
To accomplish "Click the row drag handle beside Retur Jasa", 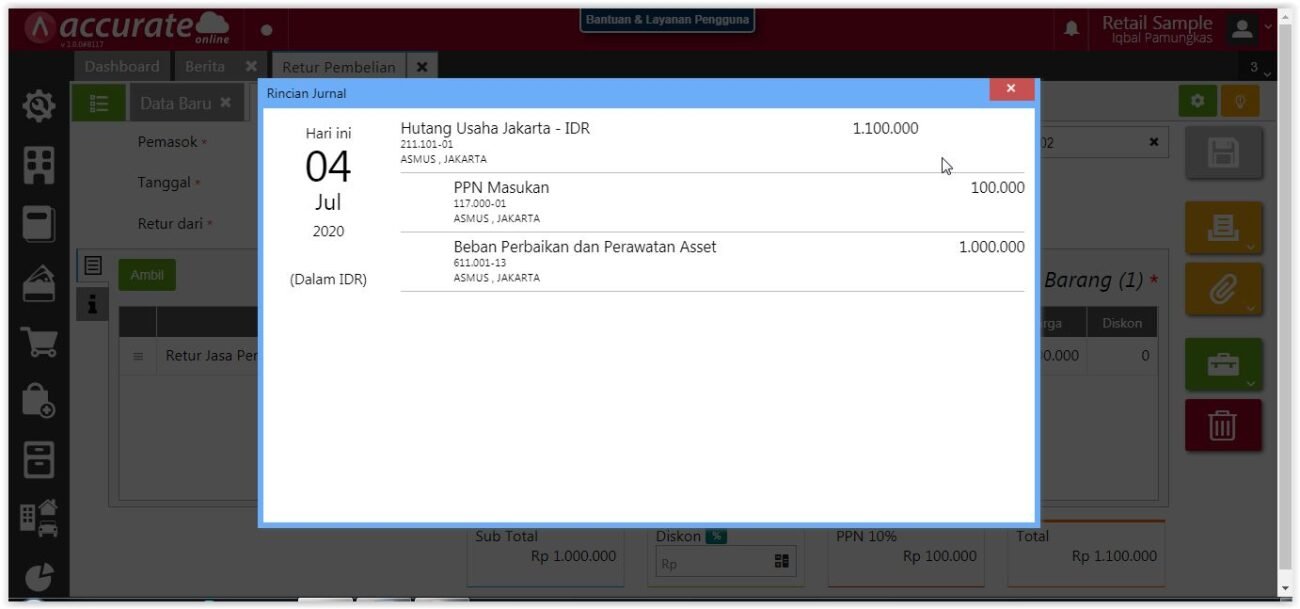I will click(x=138, y=356).
